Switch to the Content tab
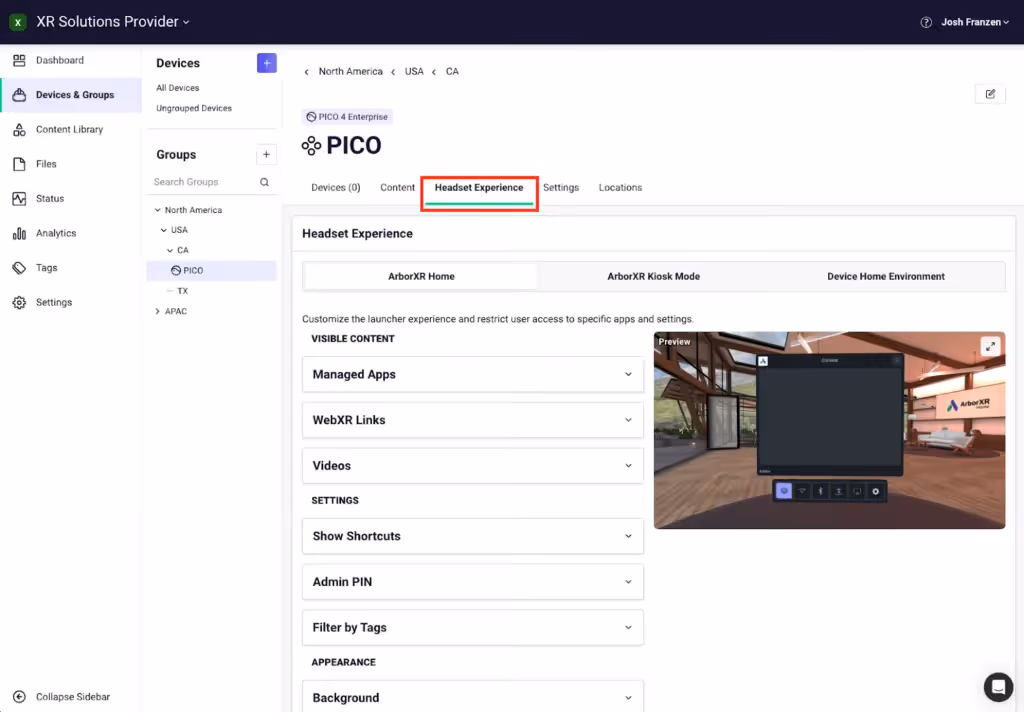Image resolution: width=1024 pixels, height=712 pixels. click(x=397, y=187)
